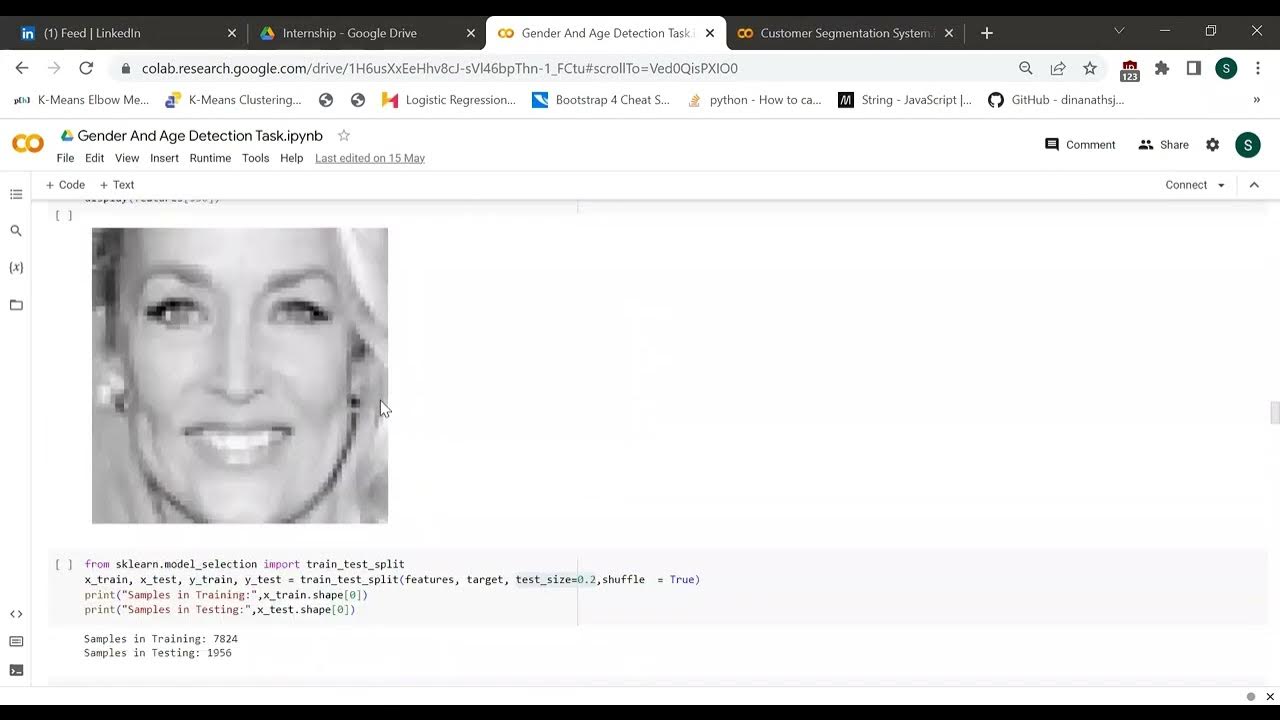
Task: Click the Colab logo
Action: (x=28, y=144)
